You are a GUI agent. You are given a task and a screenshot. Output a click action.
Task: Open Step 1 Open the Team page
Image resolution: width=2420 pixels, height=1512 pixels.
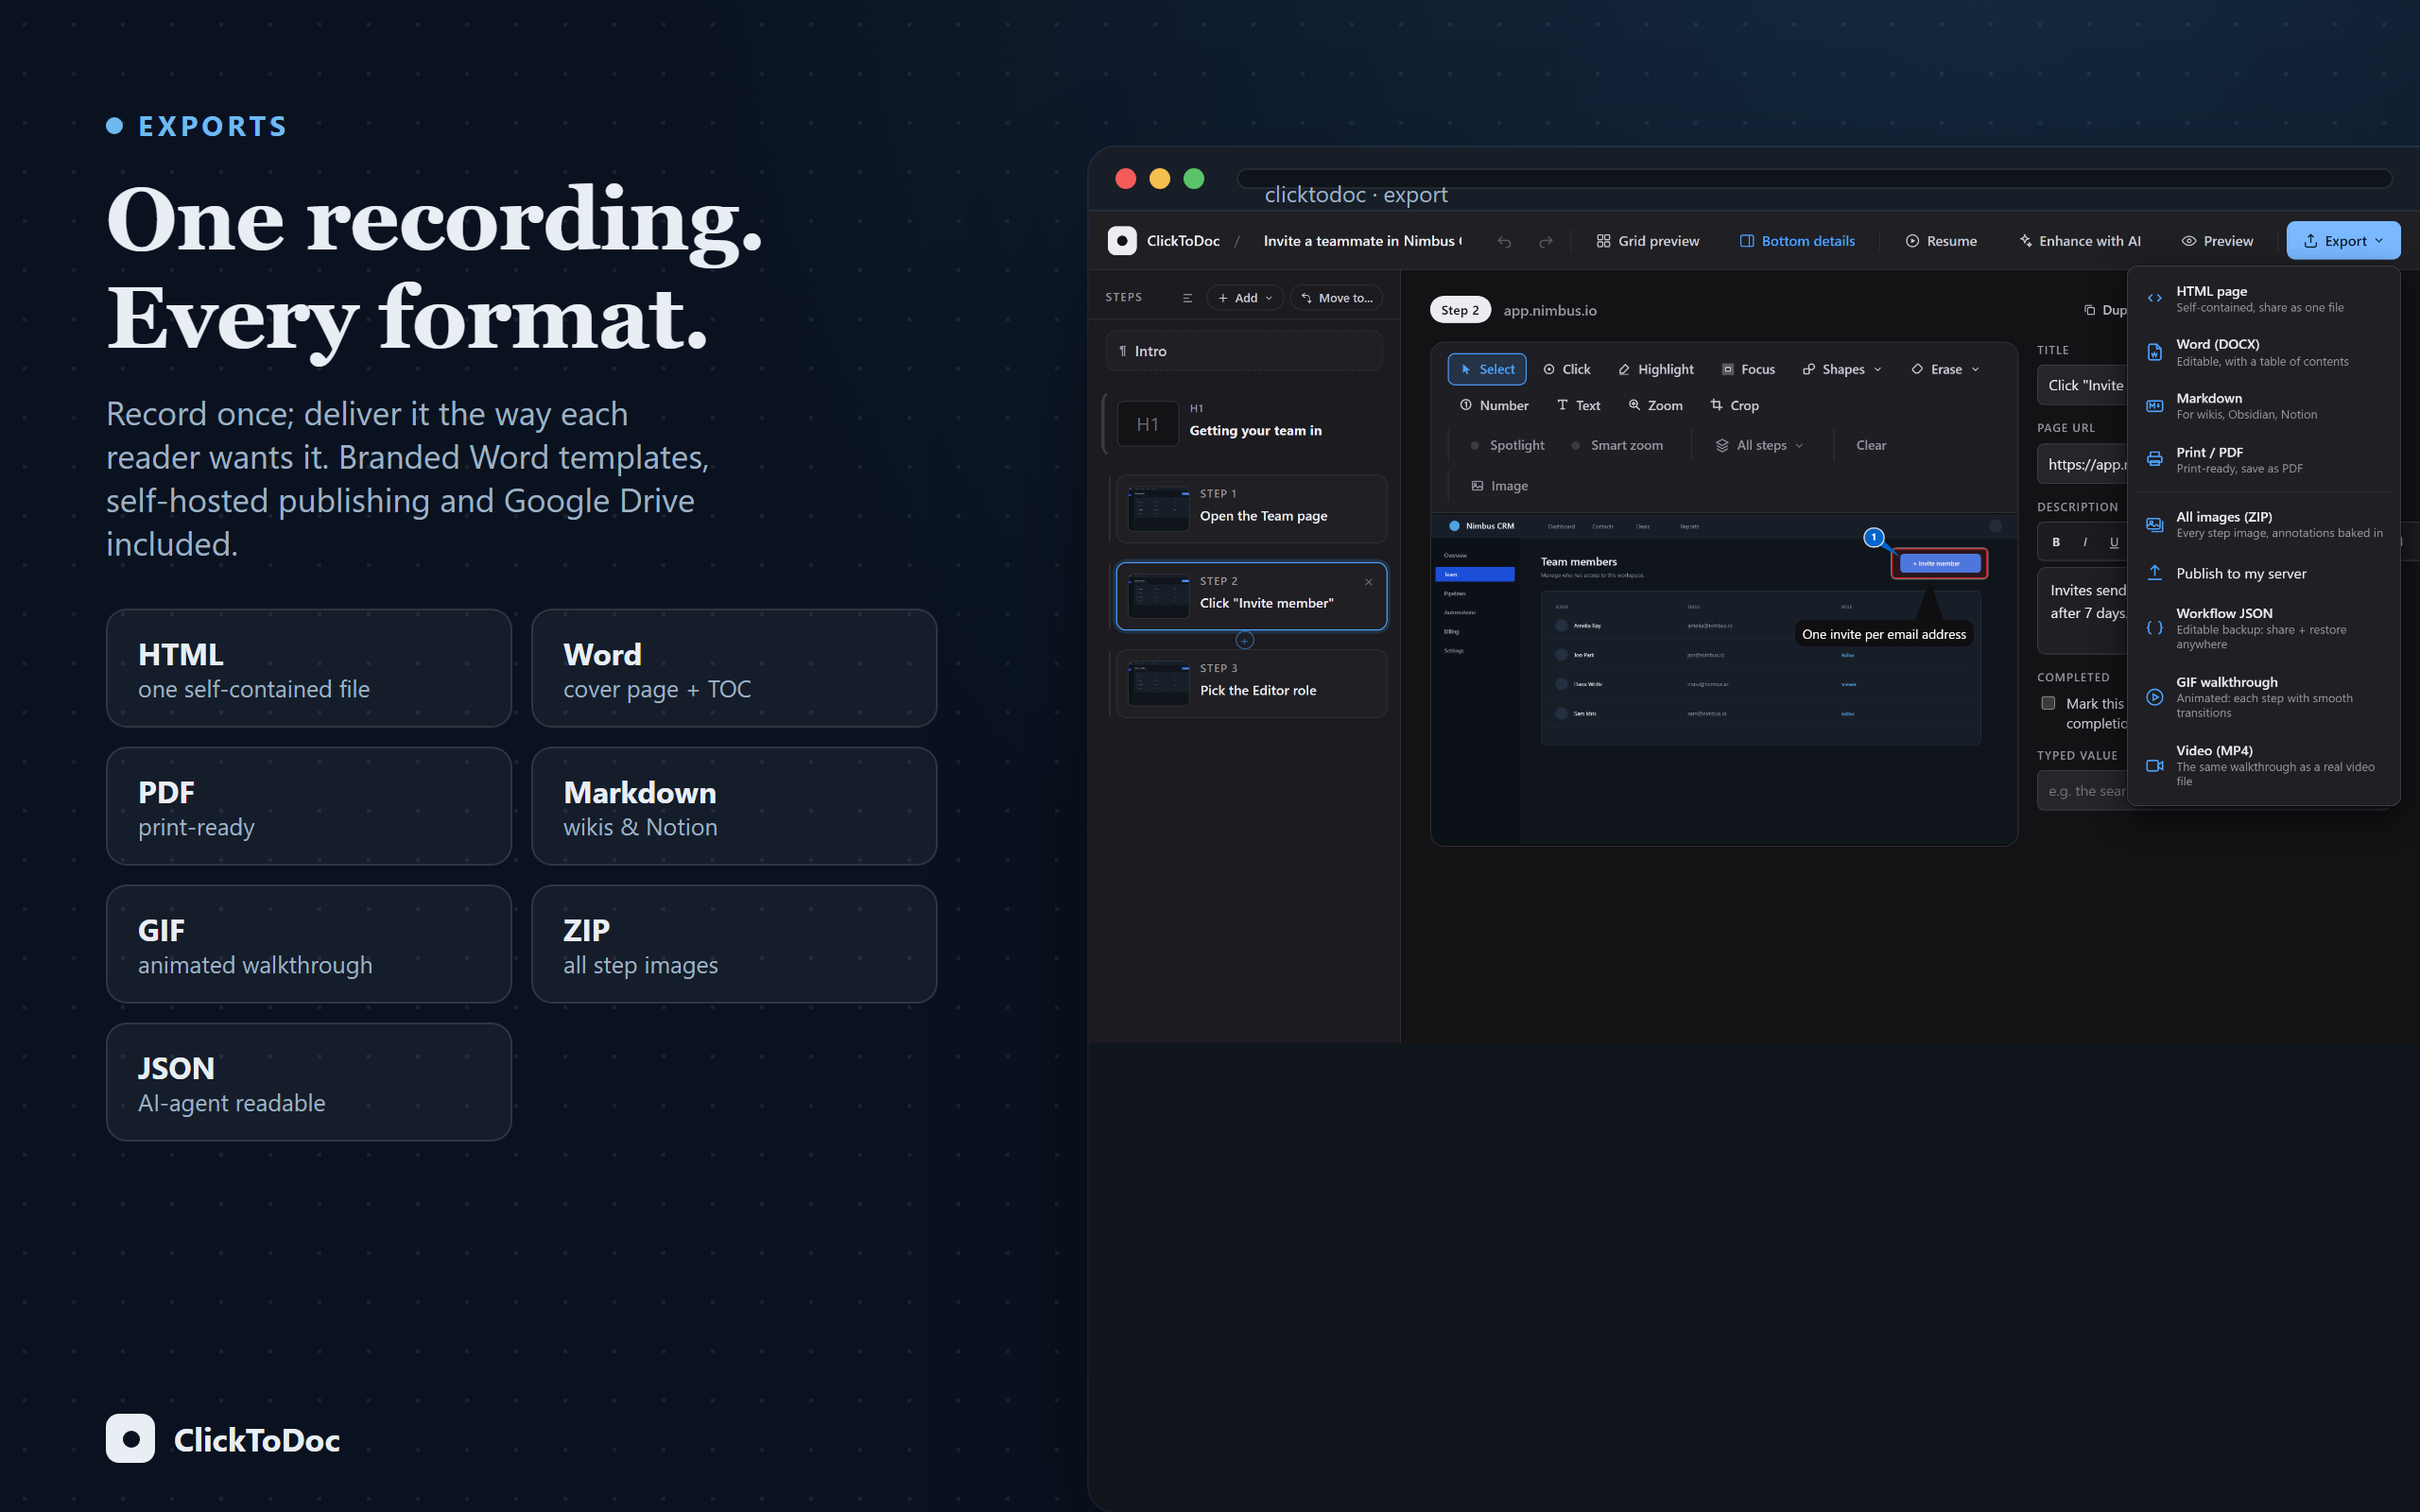1251,508
